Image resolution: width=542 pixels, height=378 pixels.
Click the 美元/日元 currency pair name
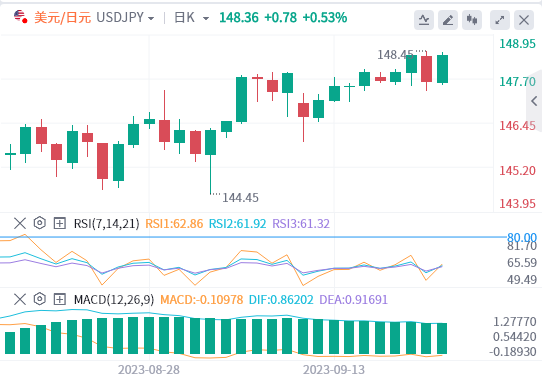coord(62,17)
